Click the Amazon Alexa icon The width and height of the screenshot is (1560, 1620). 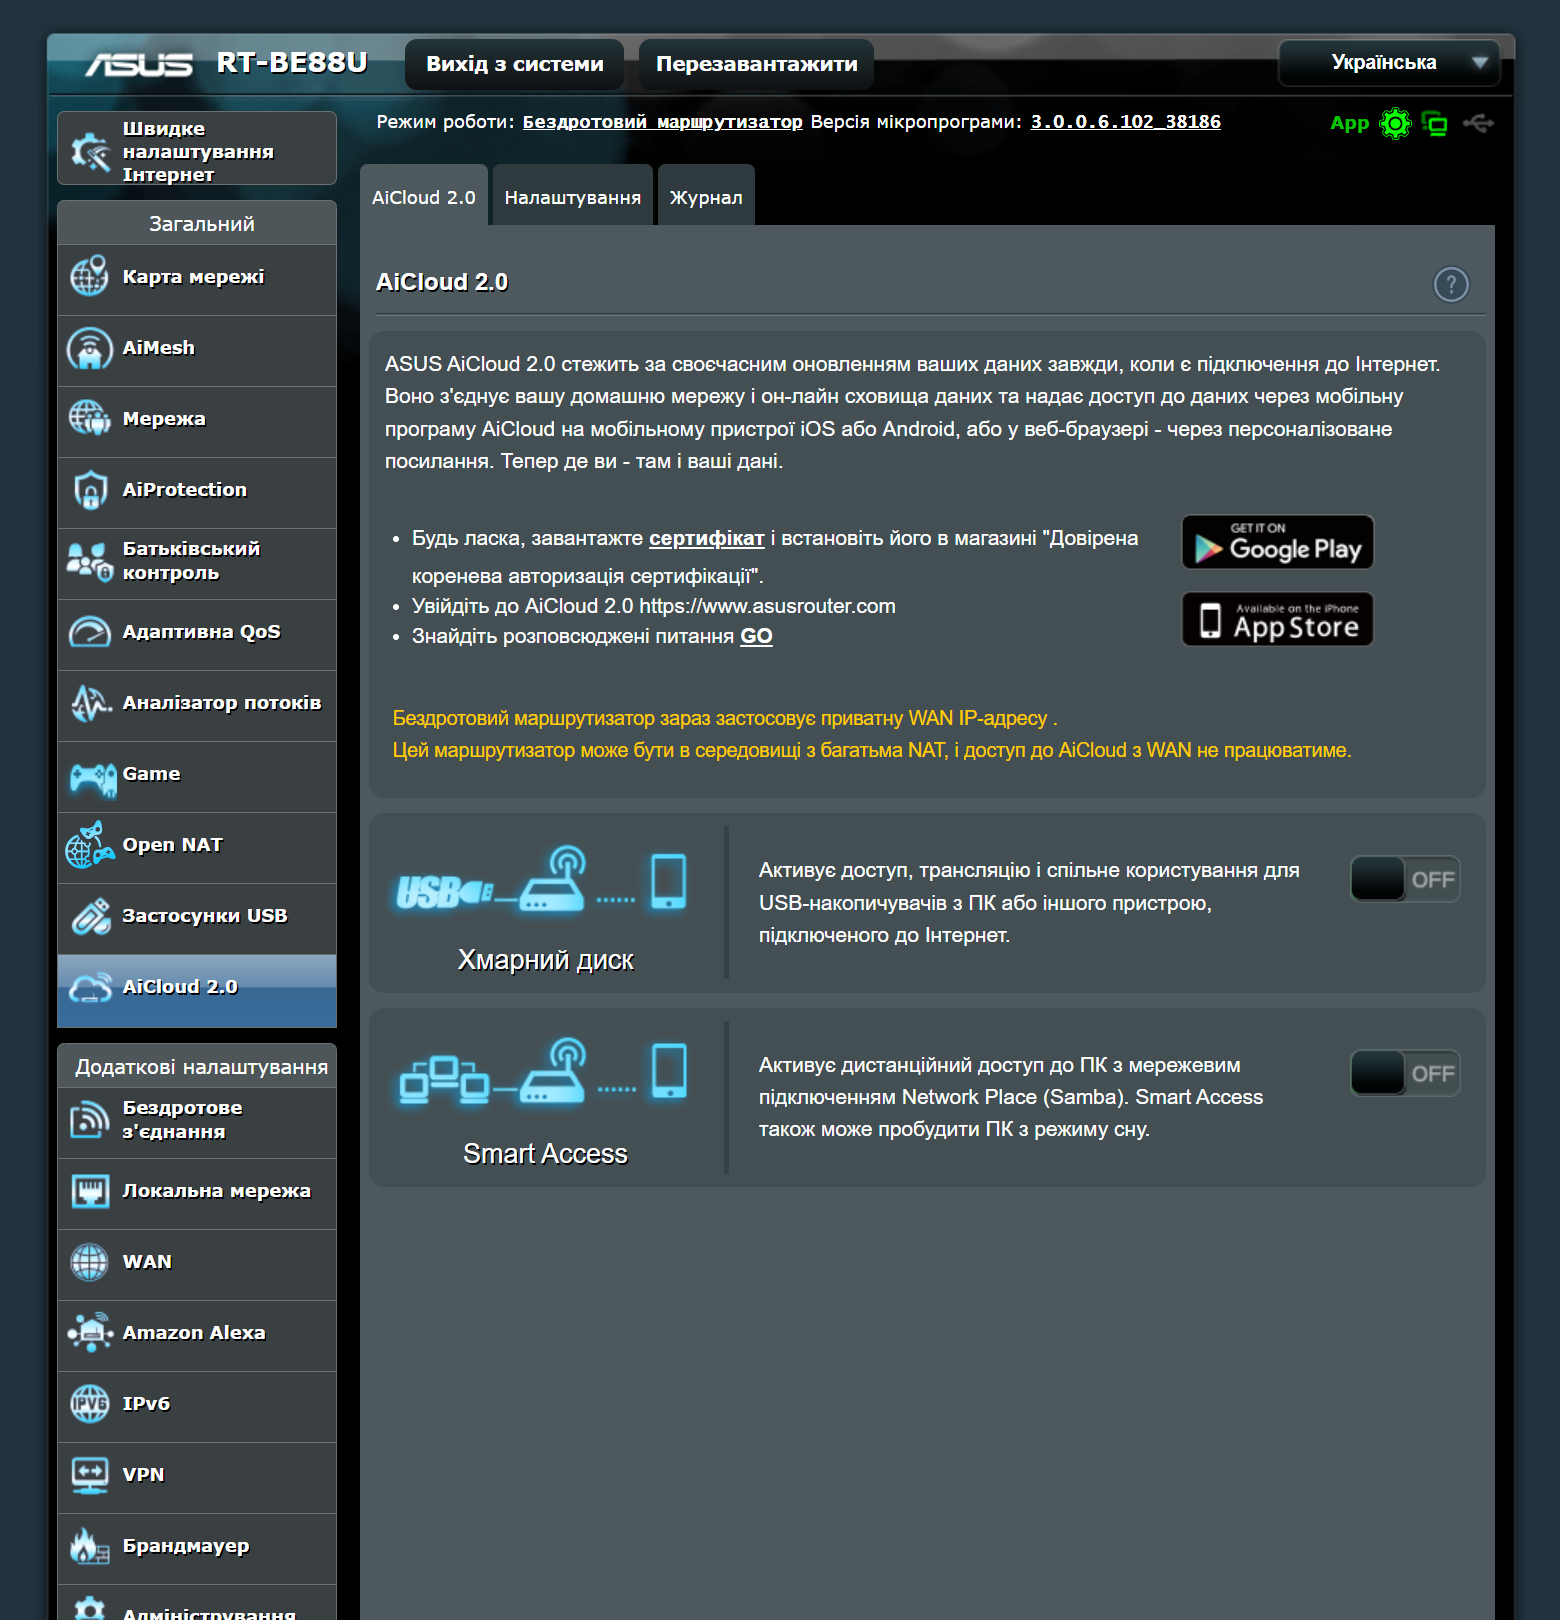tap(90, 1333)
